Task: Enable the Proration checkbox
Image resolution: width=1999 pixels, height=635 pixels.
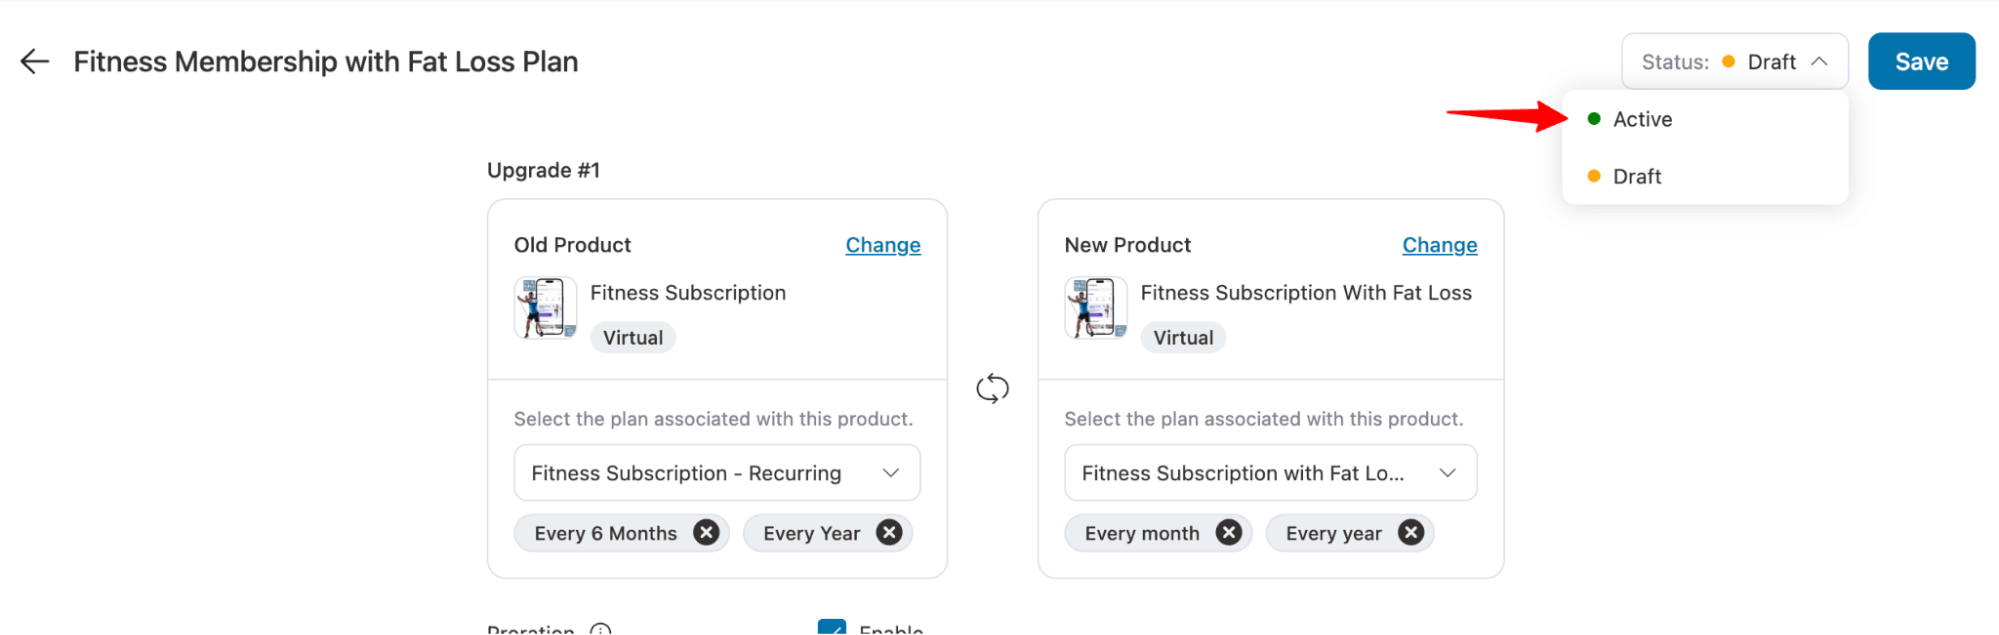Action: (x=835, y=628)
